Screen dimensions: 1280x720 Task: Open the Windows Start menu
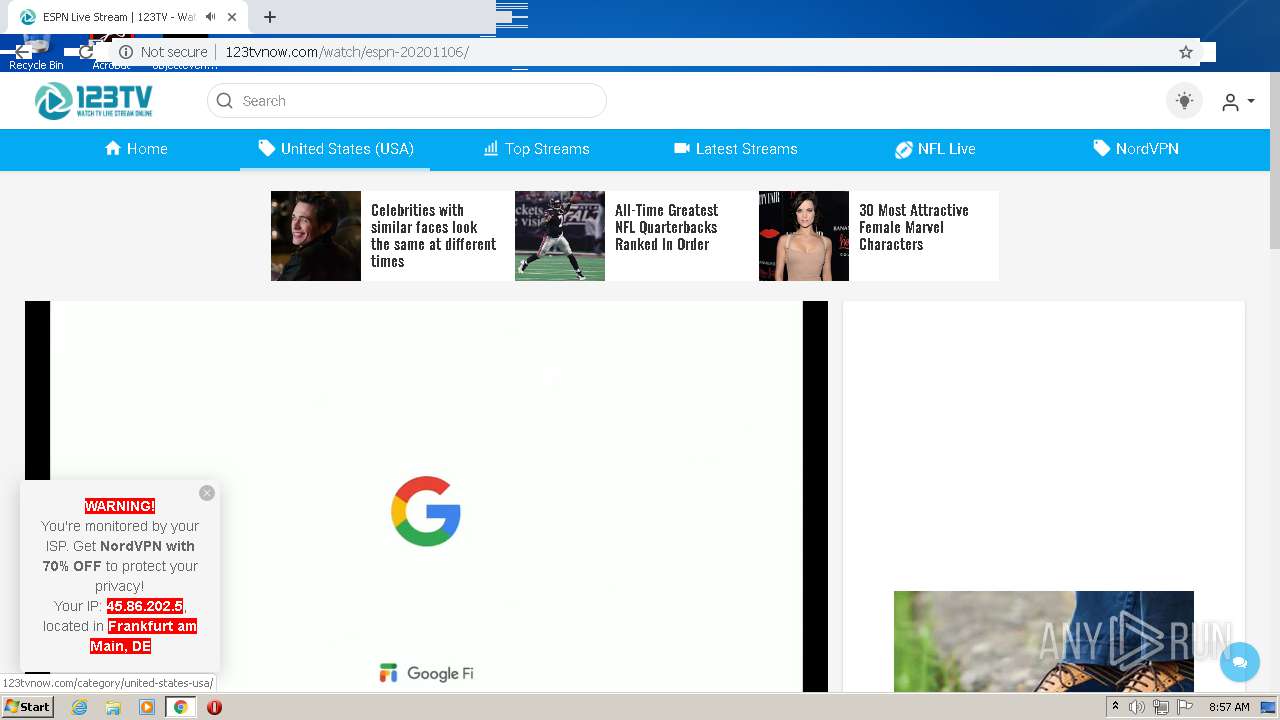tap(27, 706)
